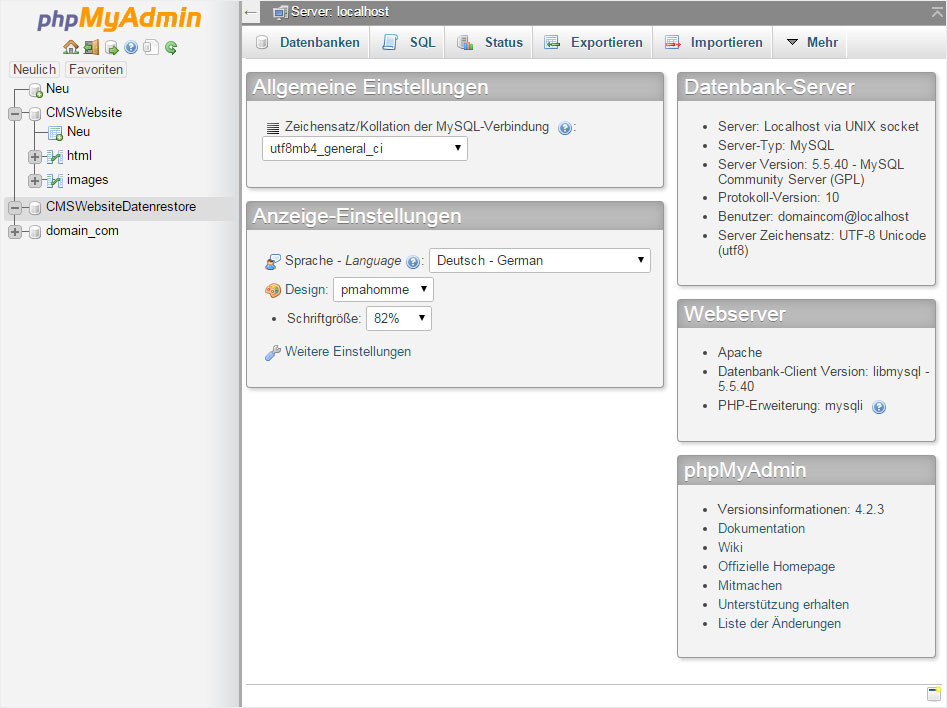This screenshot has width=947, height=708.
Task: Click help icon next to PHP-Erweiterung mysqli
Action: (x=879, y=407)
